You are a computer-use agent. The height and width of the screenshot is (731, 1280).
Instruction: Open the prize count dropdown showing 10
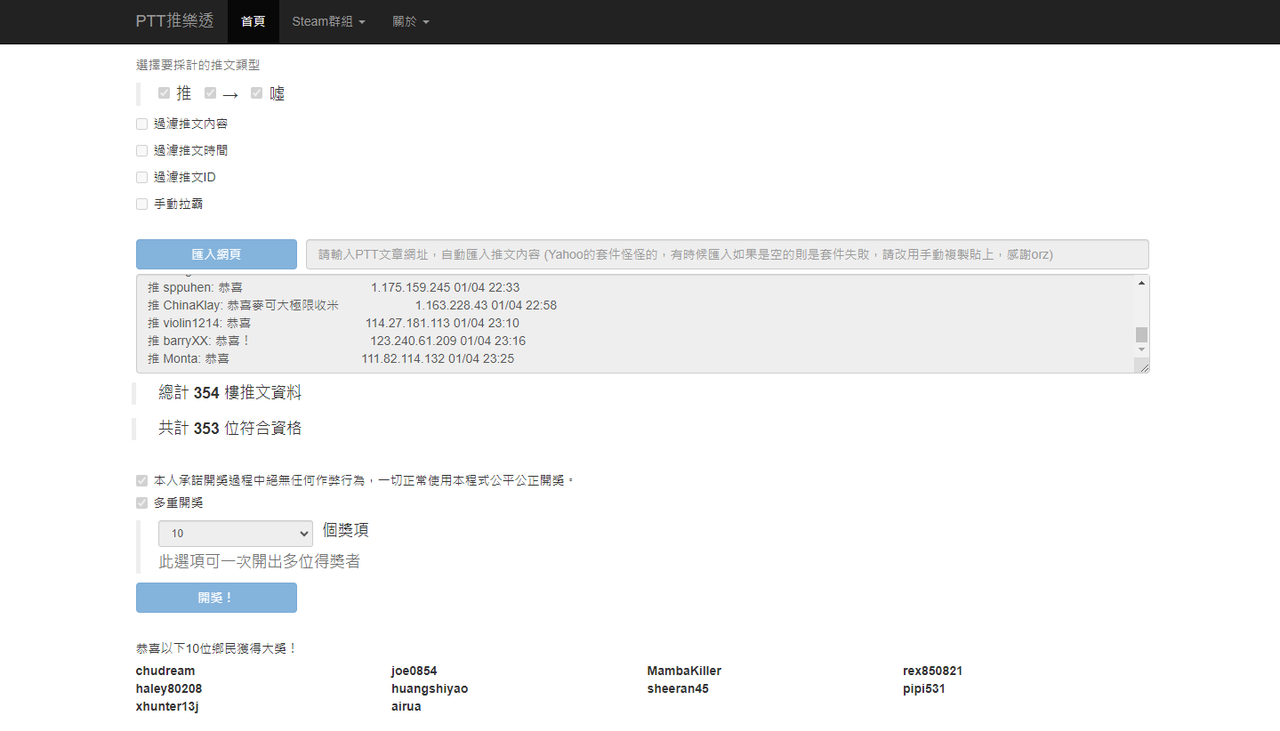[235, 533]
